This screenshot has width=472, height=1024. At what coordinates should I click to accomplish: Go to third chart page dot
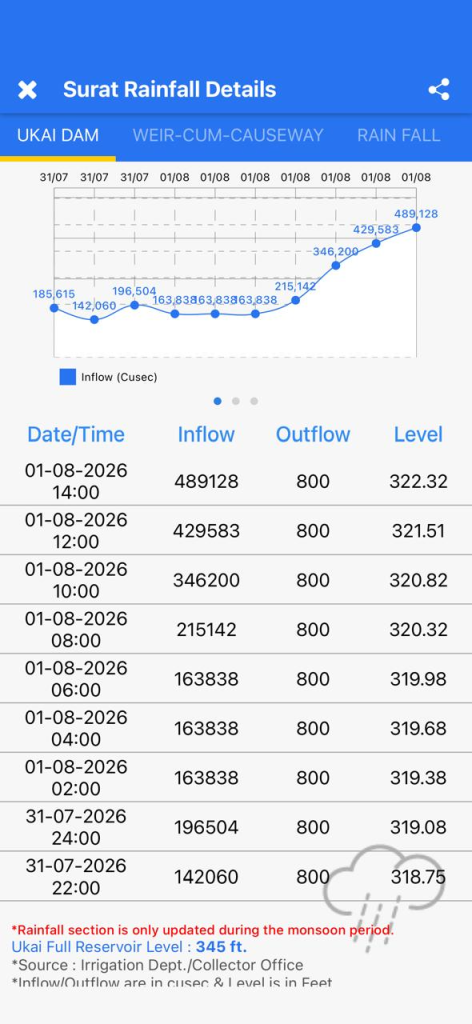tap(254, 401)
